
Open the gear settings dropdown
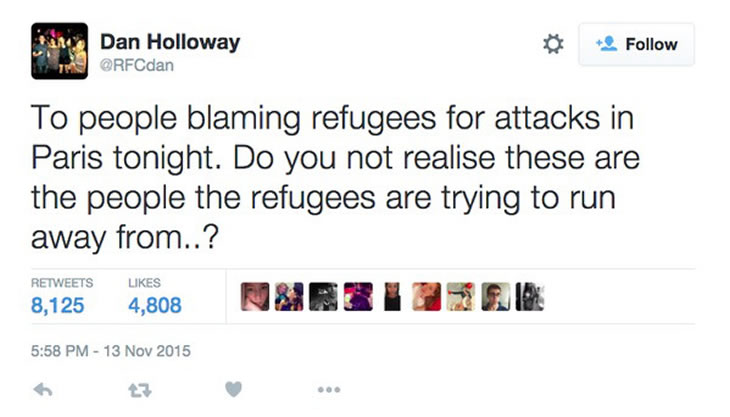point(553,44)
